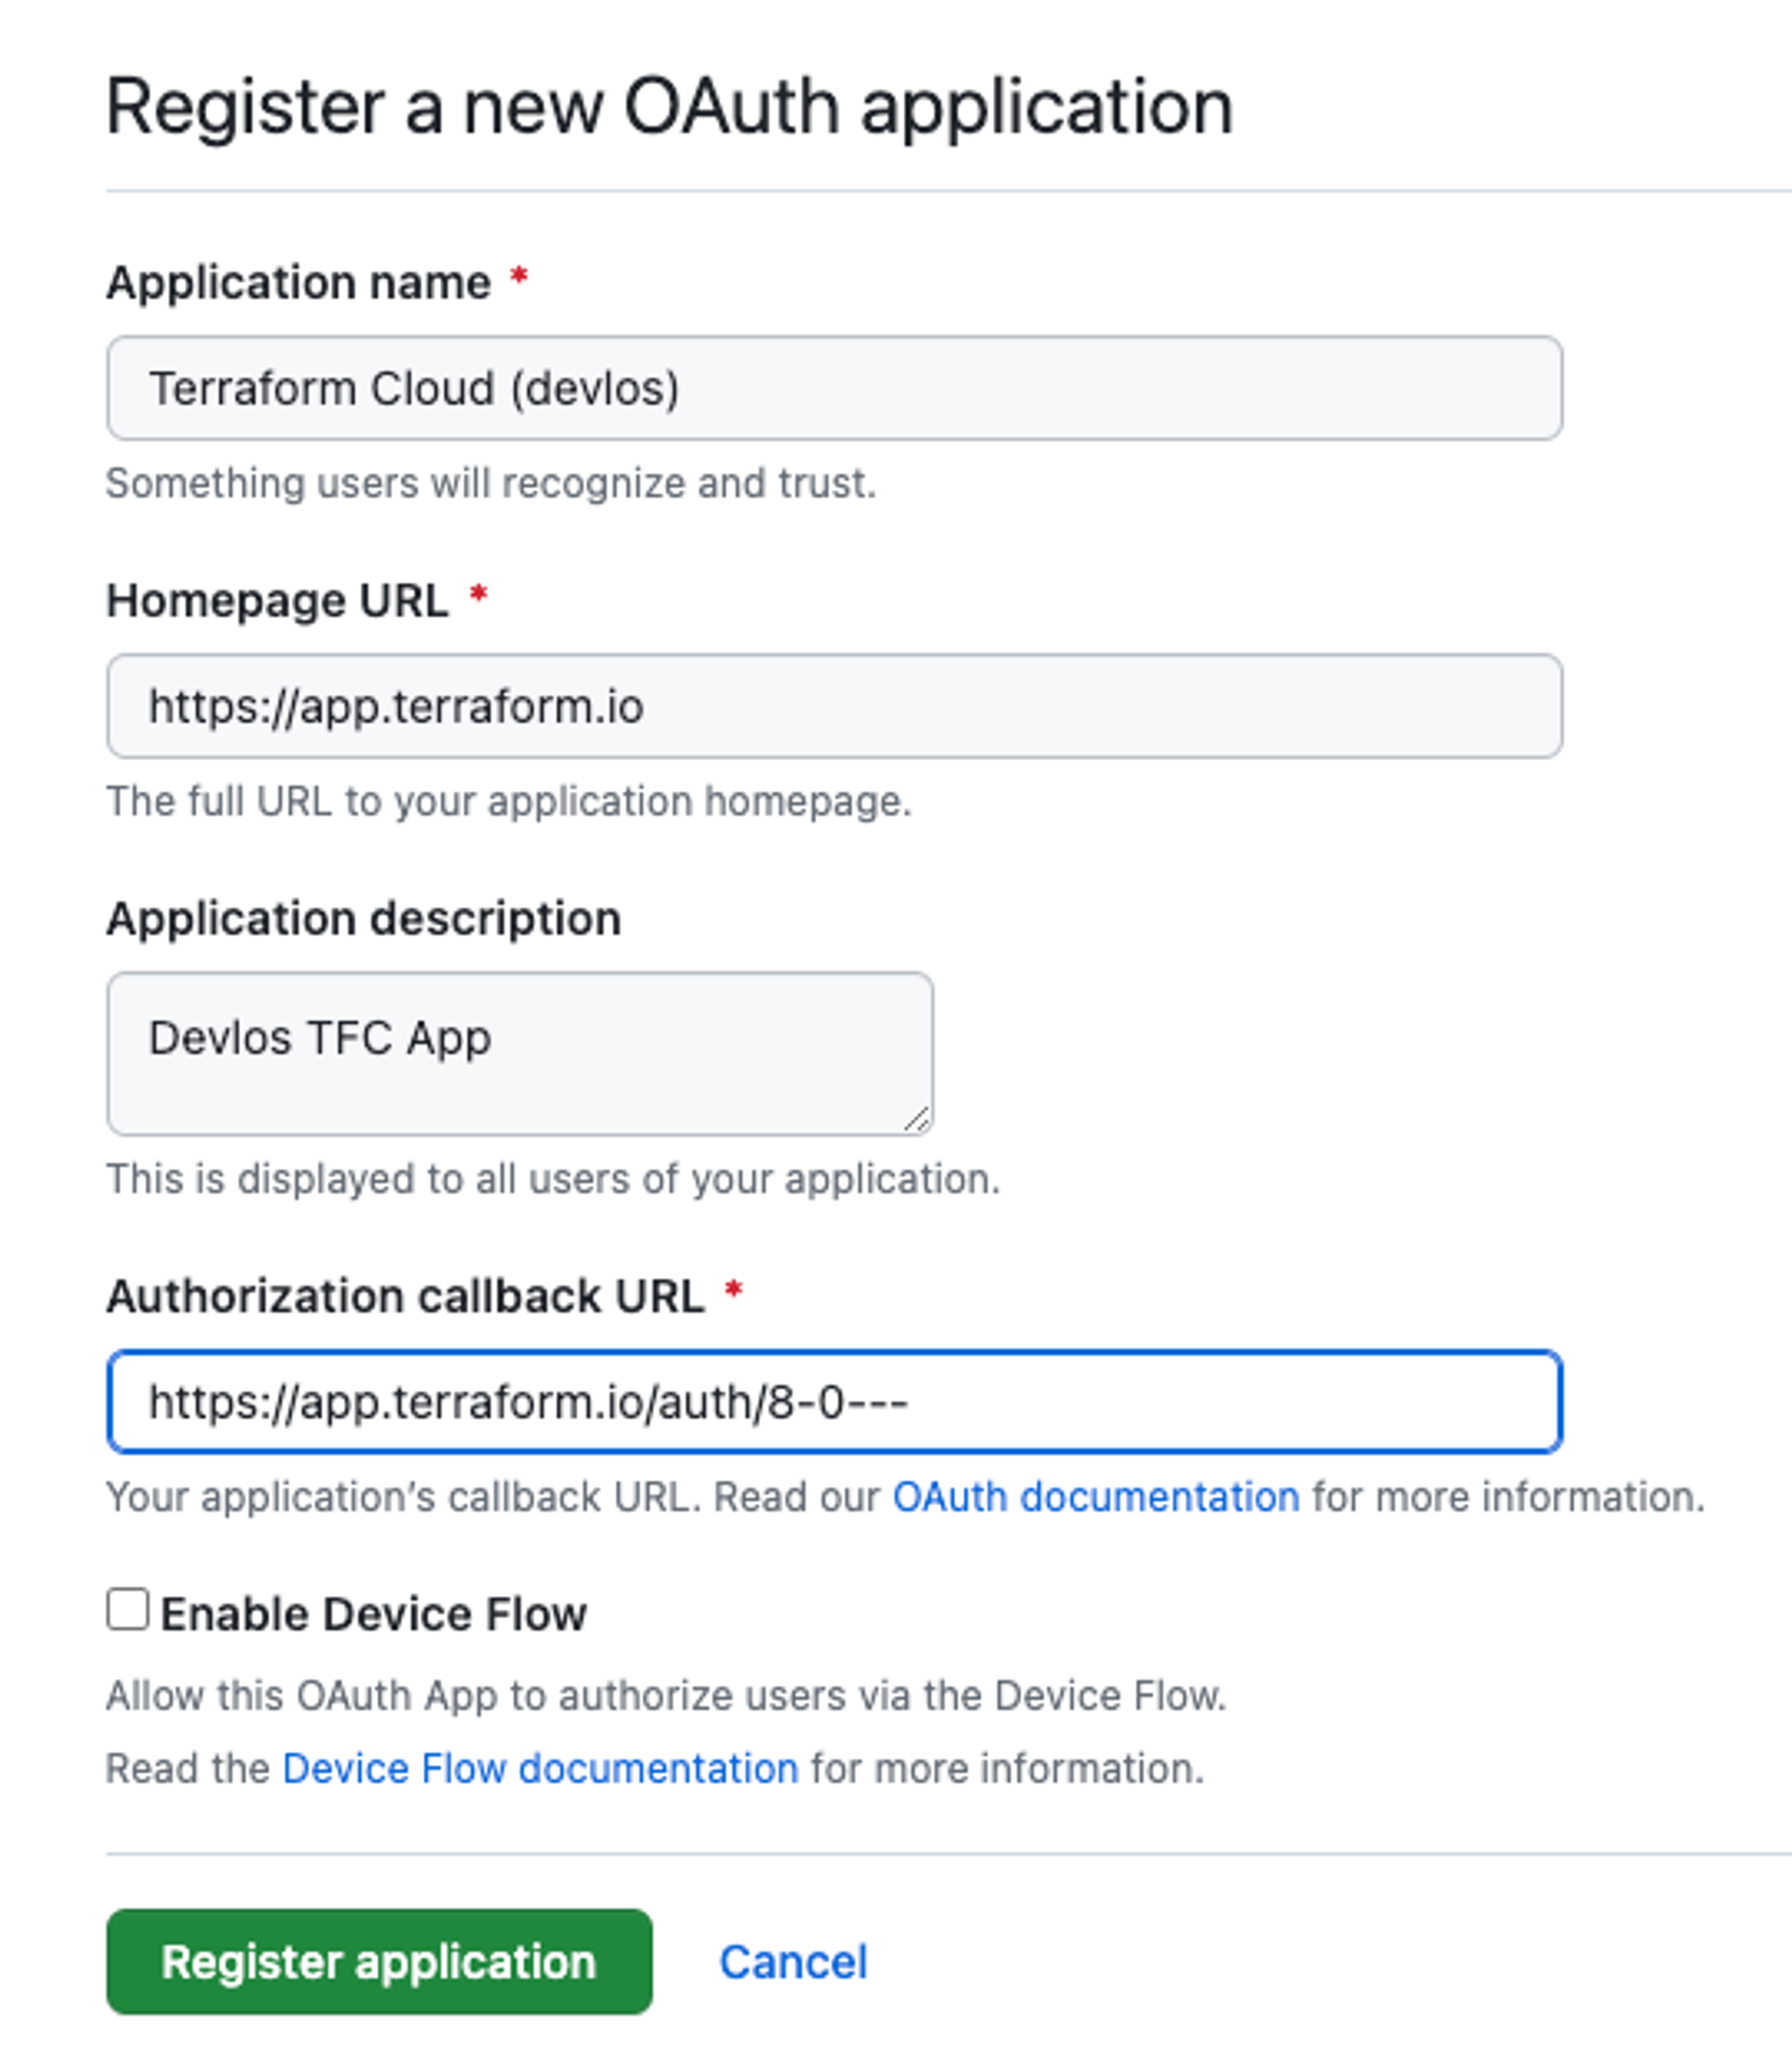Focus the Homepage URL text box
Screen dimensions: 1792x2071
[834, 706]
